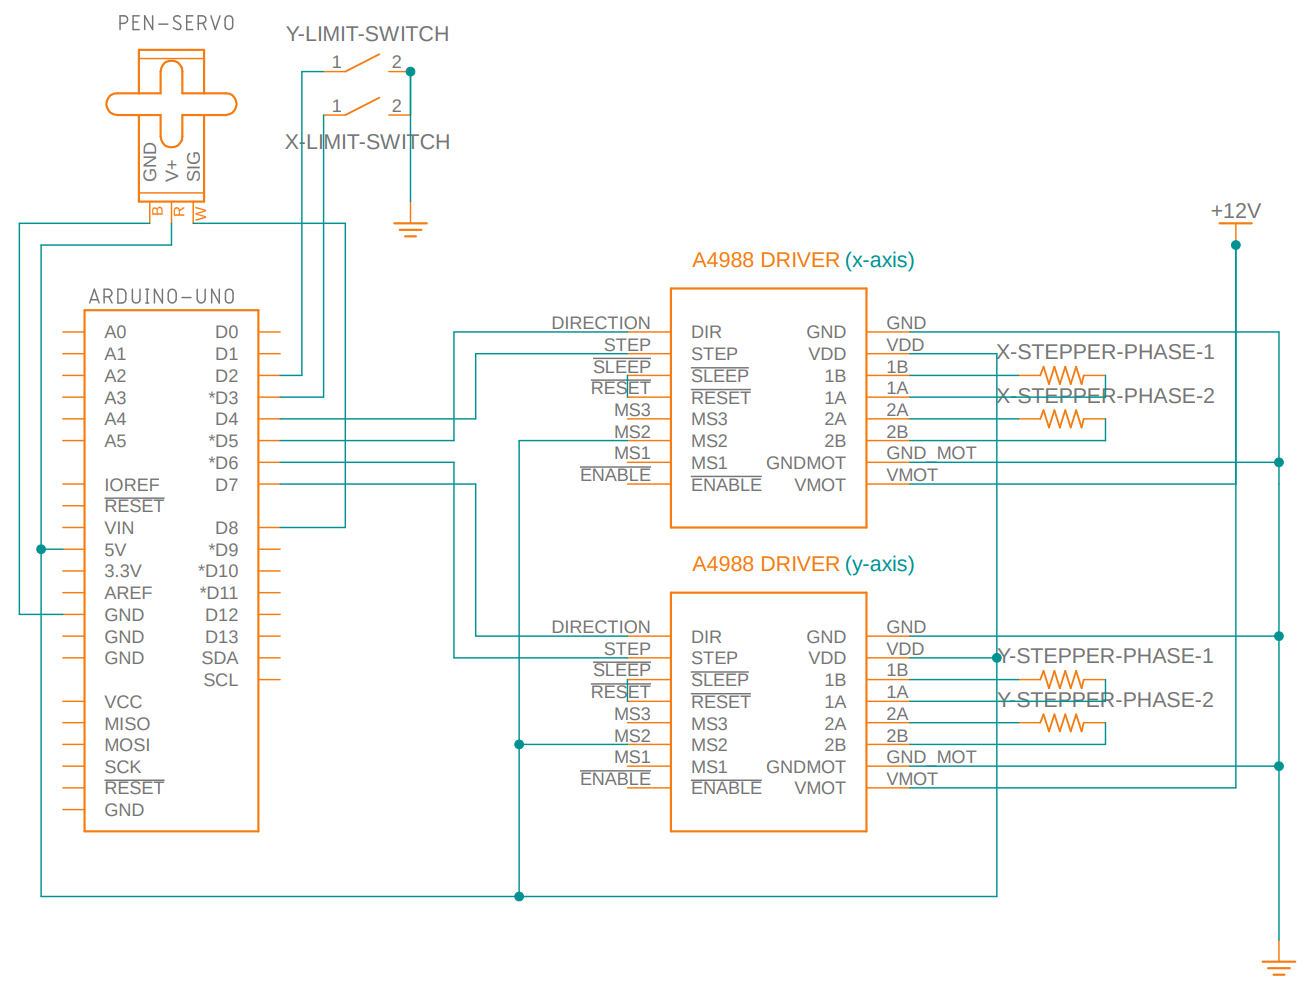Click Arduino pin IOREF
The height and width of the screenshot is (989, 1310).
[132, 485]
